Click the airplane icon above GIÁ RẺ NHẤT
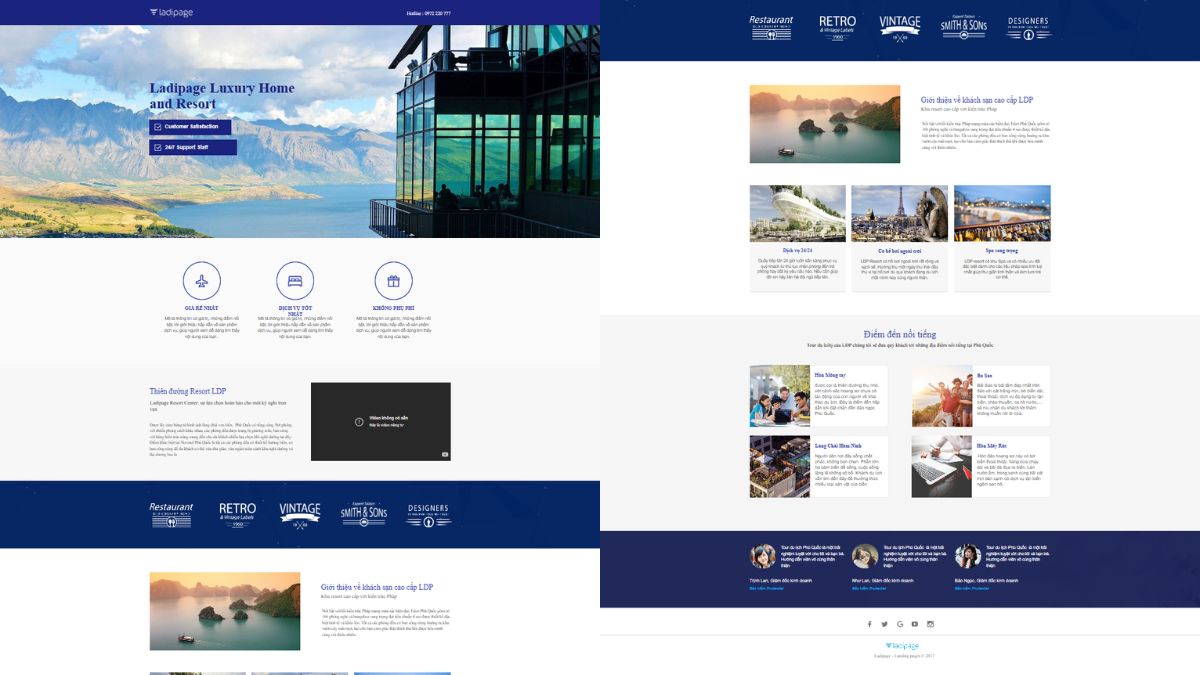This screenshot has width=1200, height=675. pos(202,281)
